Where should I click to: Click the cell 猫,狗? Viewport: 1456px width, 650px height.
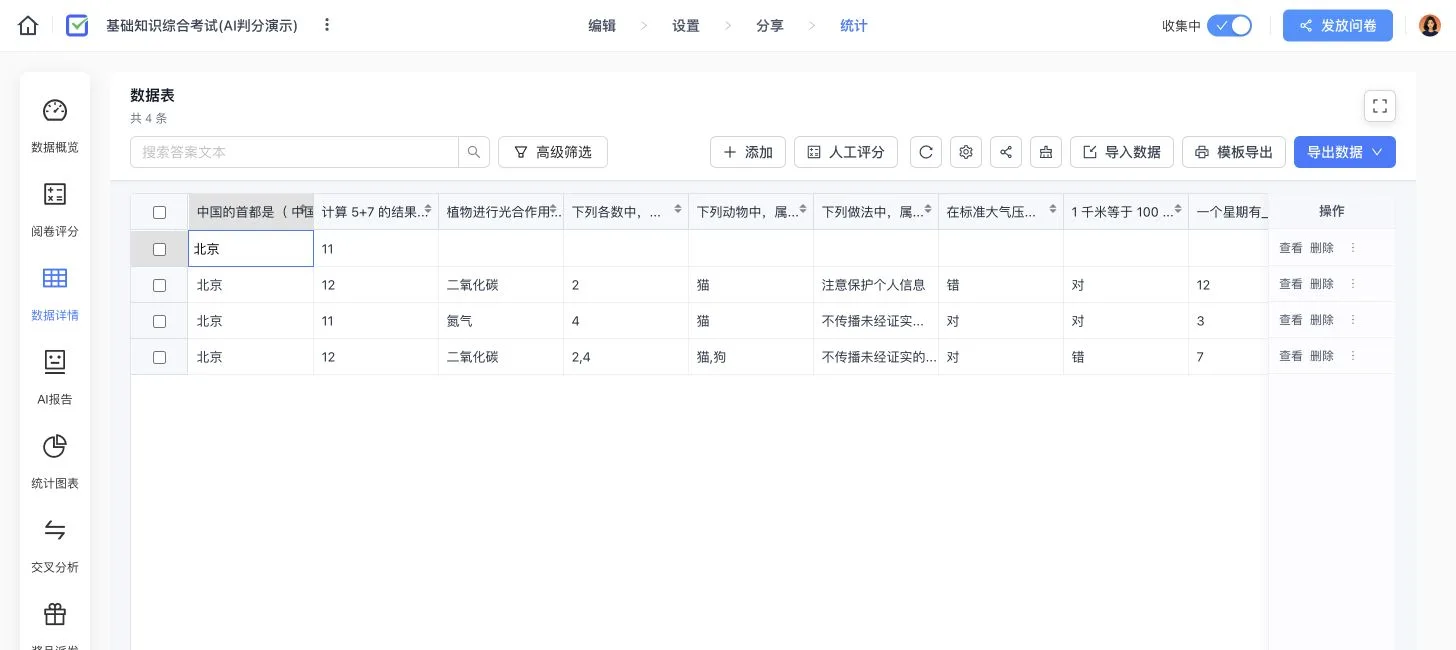click(751, 357)
